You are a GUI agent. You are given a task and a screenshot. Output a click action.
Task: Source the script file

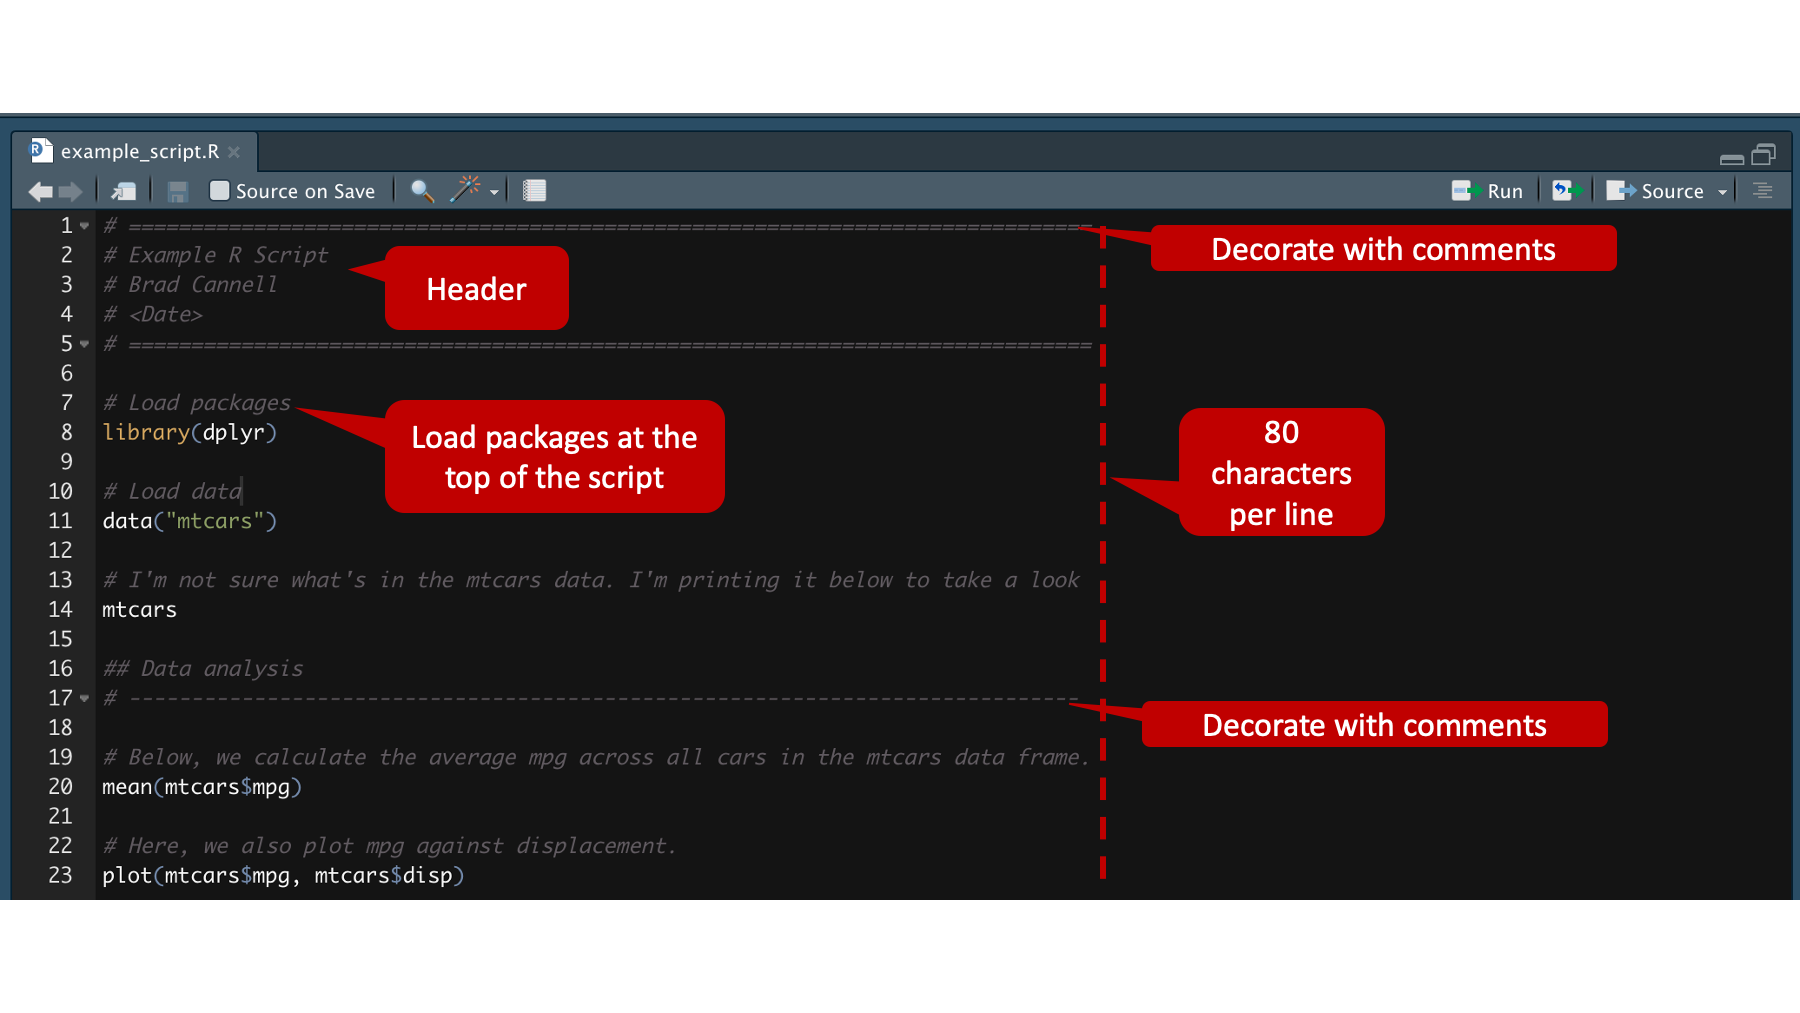[1655, 191]
